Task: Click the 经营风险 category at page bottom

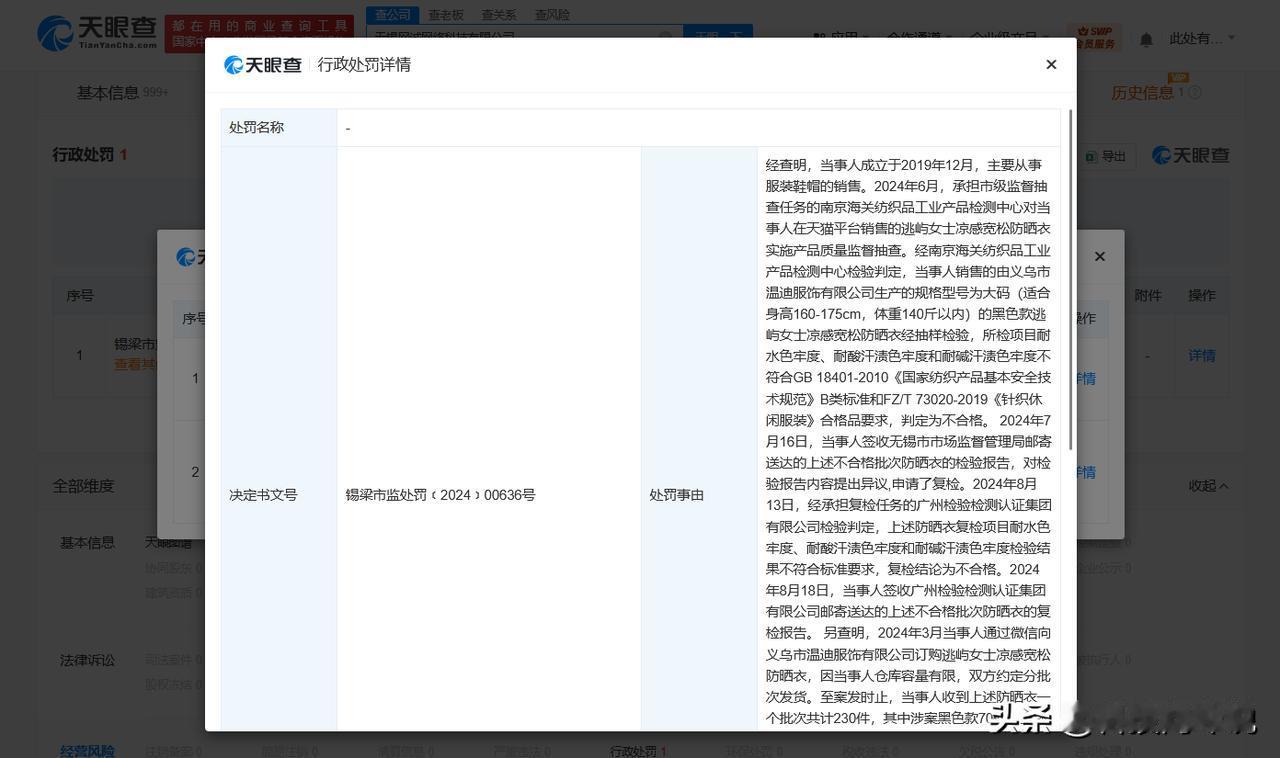Action: (87, 750)
